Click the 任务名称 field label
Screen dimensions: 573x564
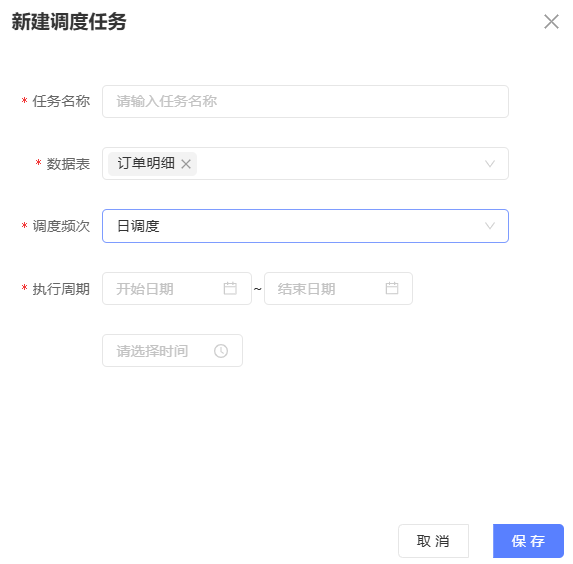click(61, 101)
